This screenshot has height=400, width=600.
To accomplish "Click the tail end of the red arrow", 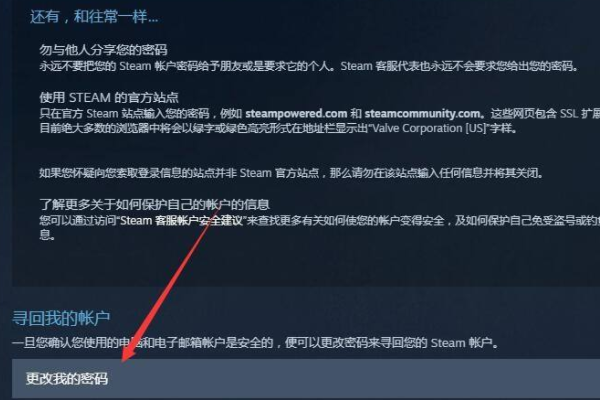I will click(x=218, y=210).
